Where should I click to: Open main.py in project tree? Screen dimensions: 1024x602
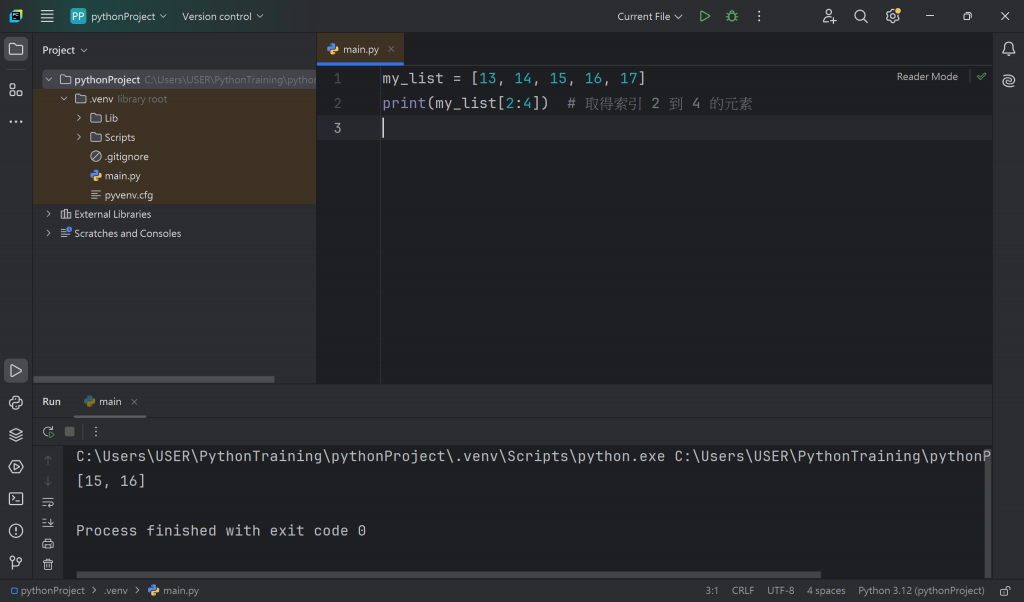point(122,176)
